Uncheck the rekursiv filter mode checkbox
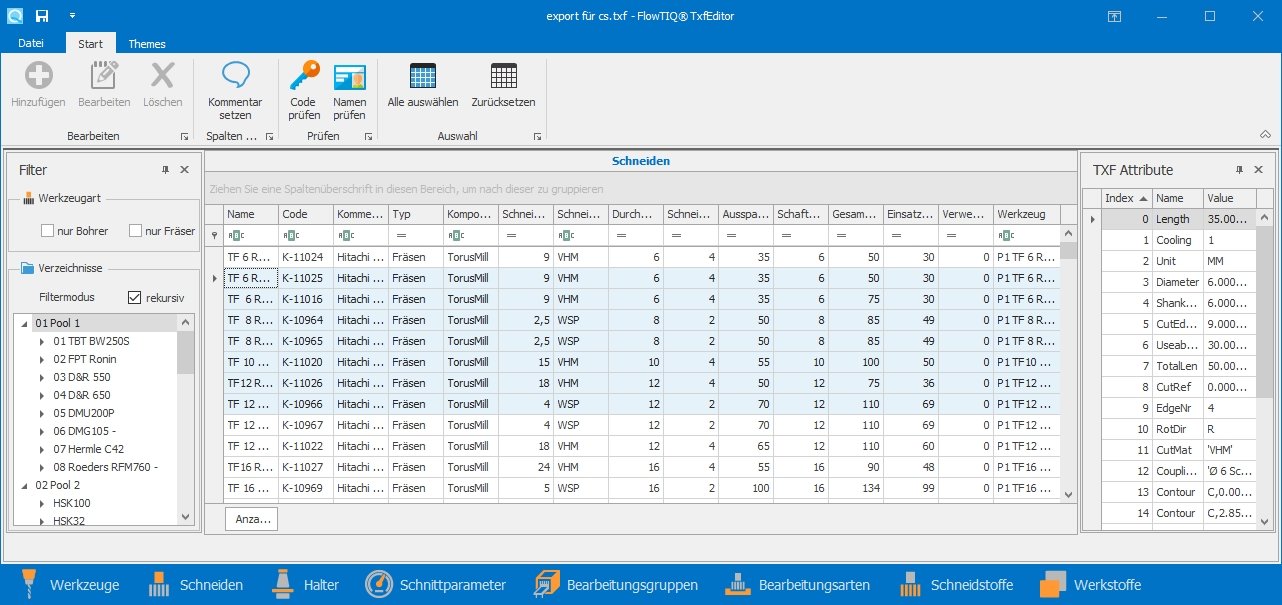The height and width of the screenshot is (605, 1282). pyautogui.click(x=135, y=297)
